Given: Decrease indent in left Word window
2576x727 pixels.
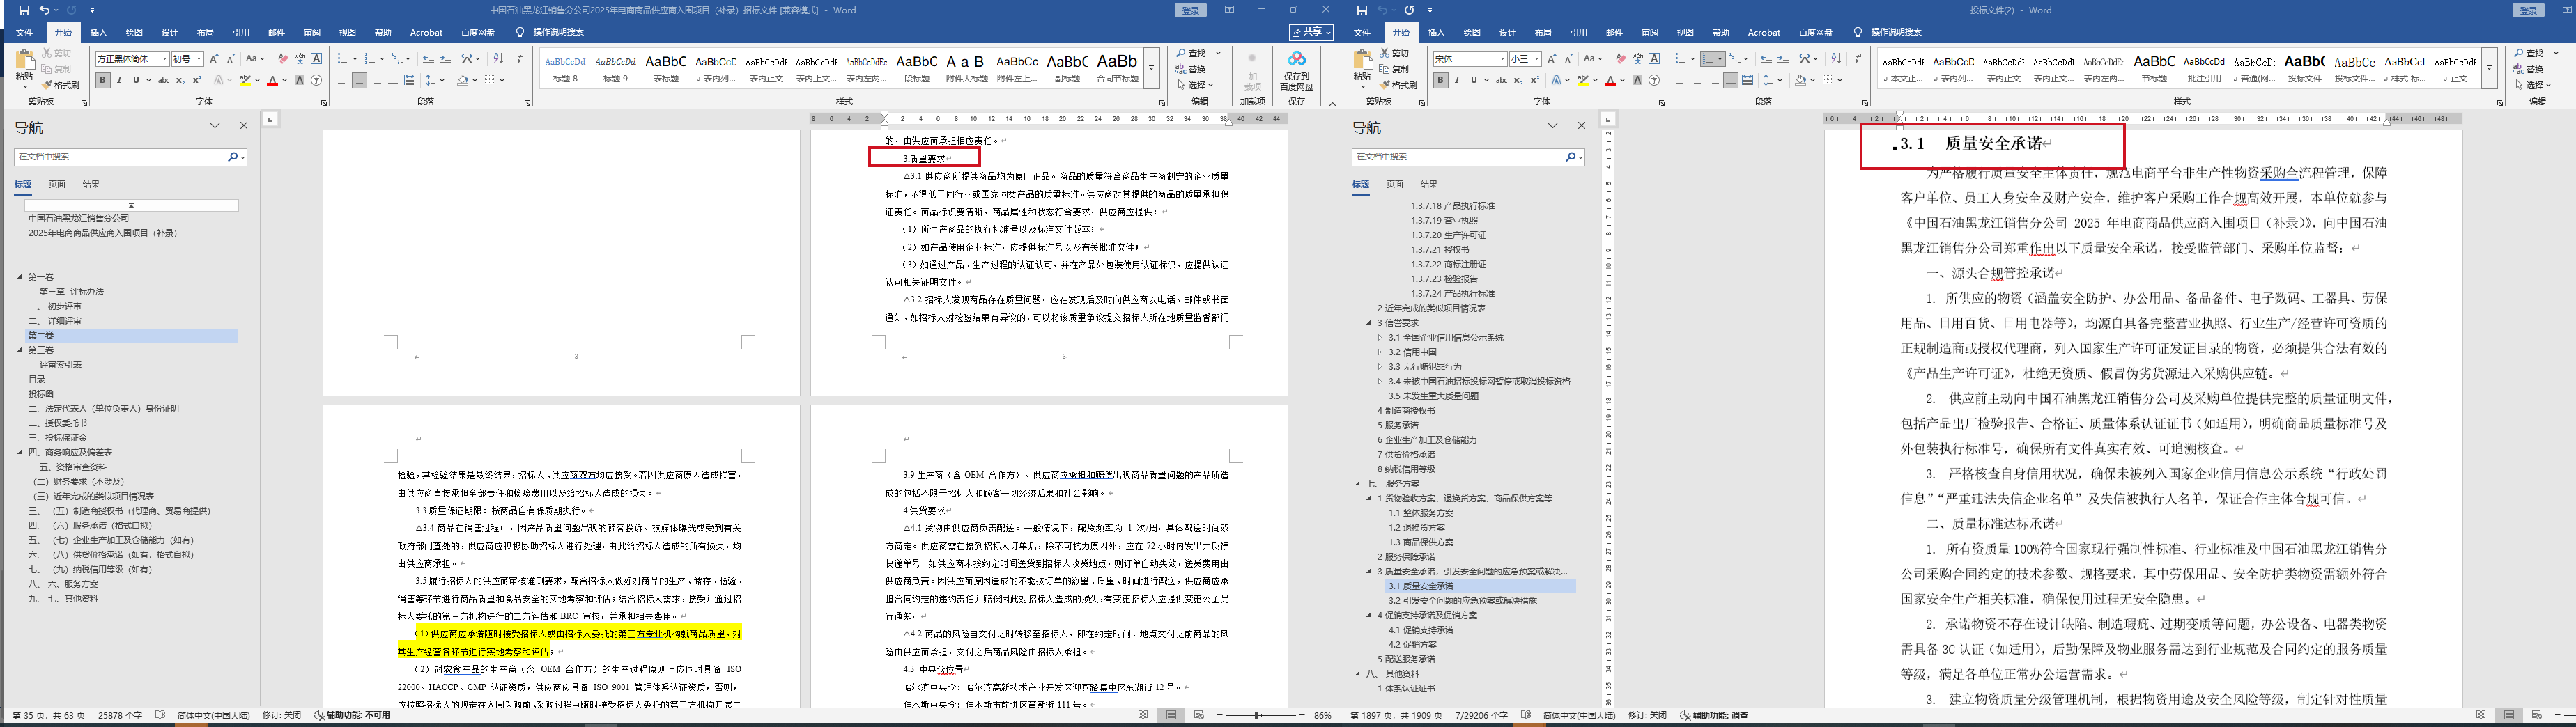Looking at the screenshot, I should tap(428, 59).
